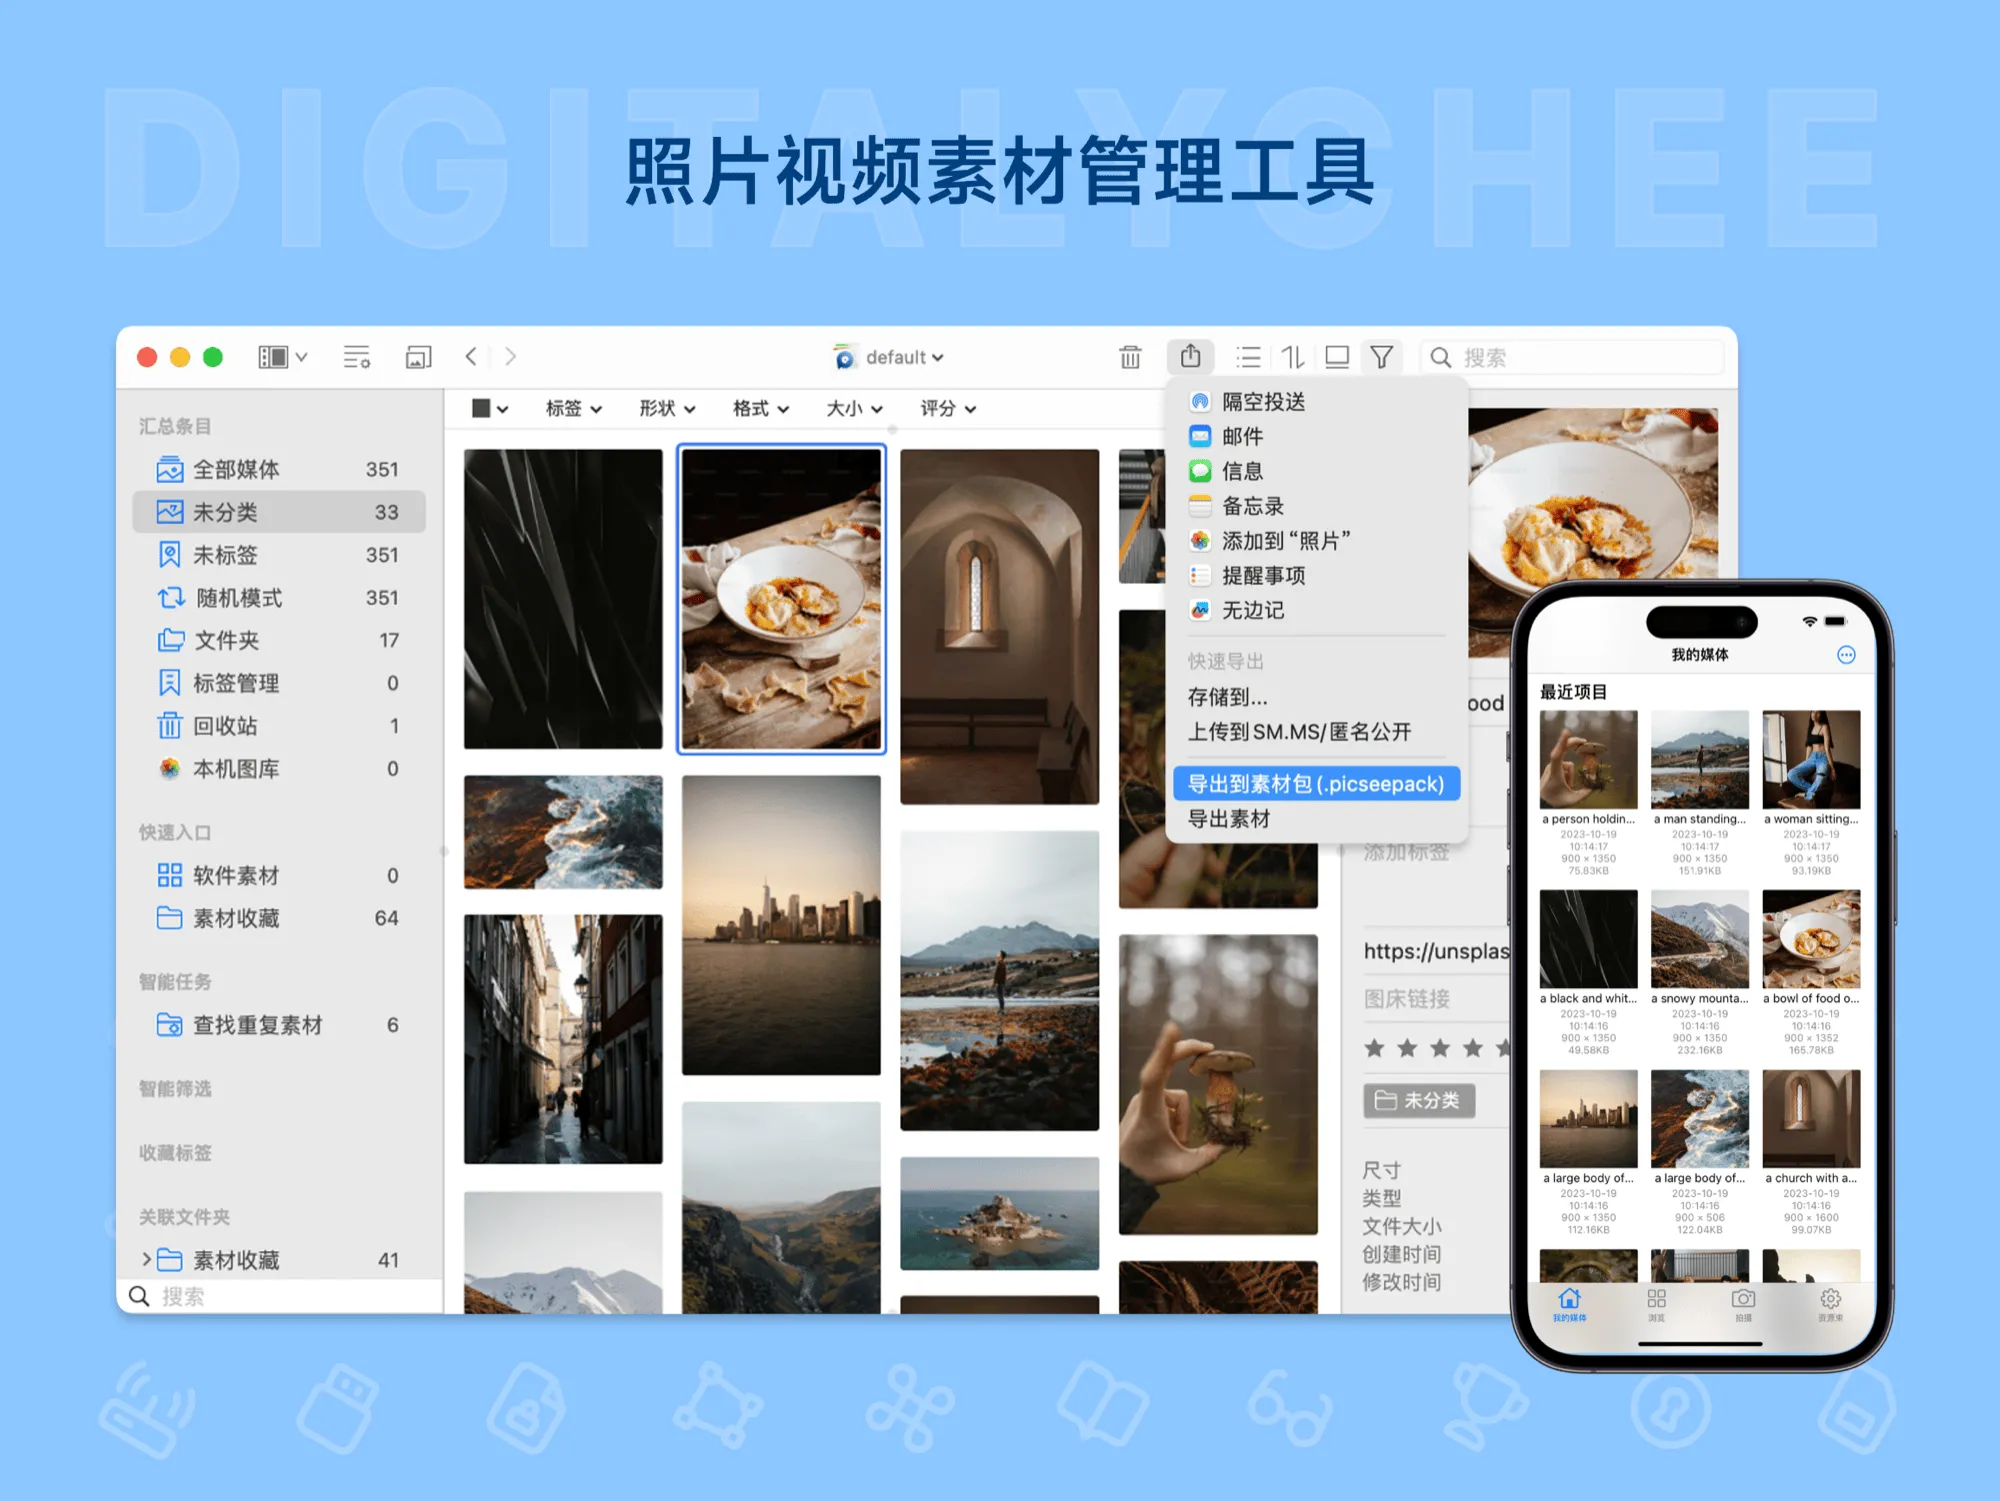The width and height of the screenshot is (2000, 1501).
Task: Toggle the preview panel layout icon
Action: coord(1337,357)
